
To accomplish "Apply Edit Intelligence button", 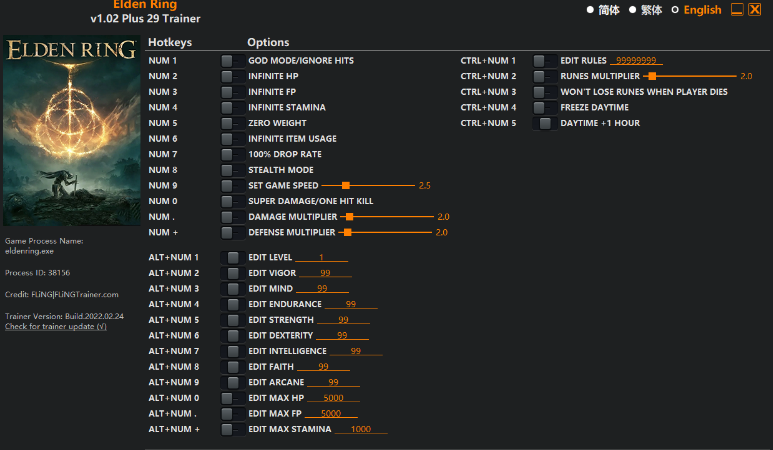I will pos(233,351).
